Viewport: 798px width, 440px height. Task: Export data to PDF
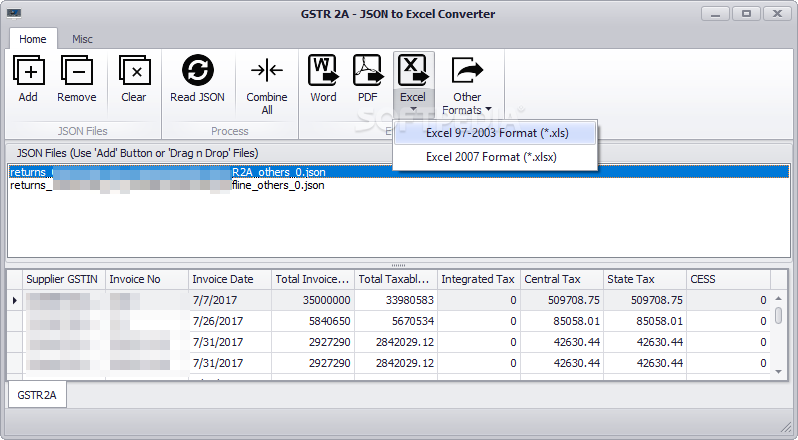(367, 78)
